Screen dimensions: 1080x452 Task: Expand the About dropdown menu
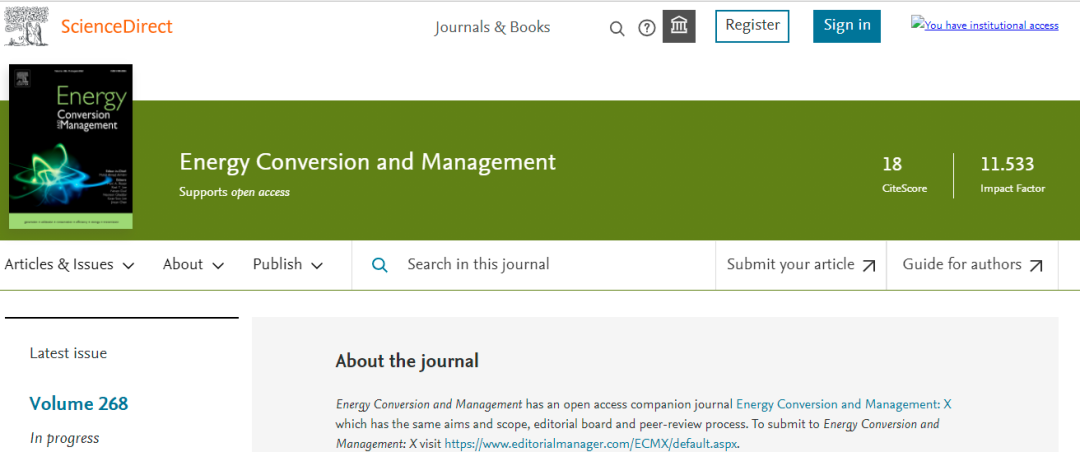pyautogui.click(x=193, y=265)
